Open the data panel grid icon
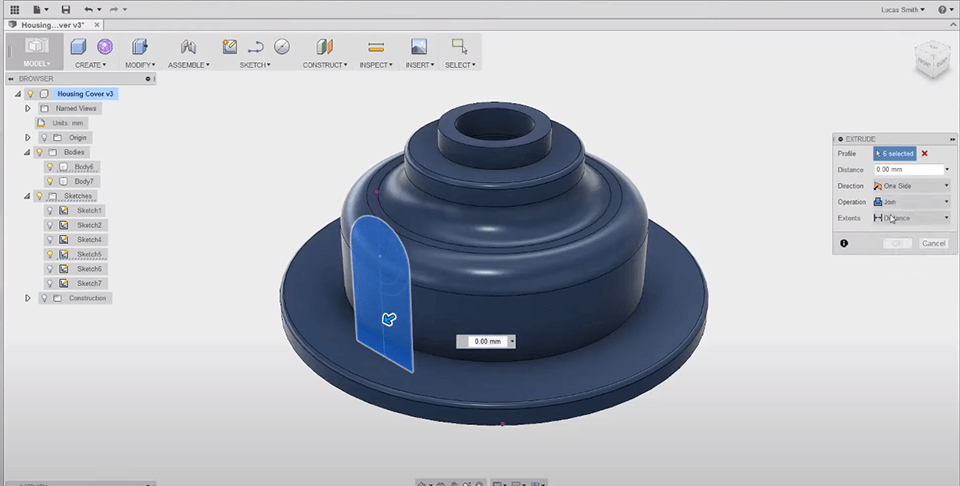 (14, 9)
